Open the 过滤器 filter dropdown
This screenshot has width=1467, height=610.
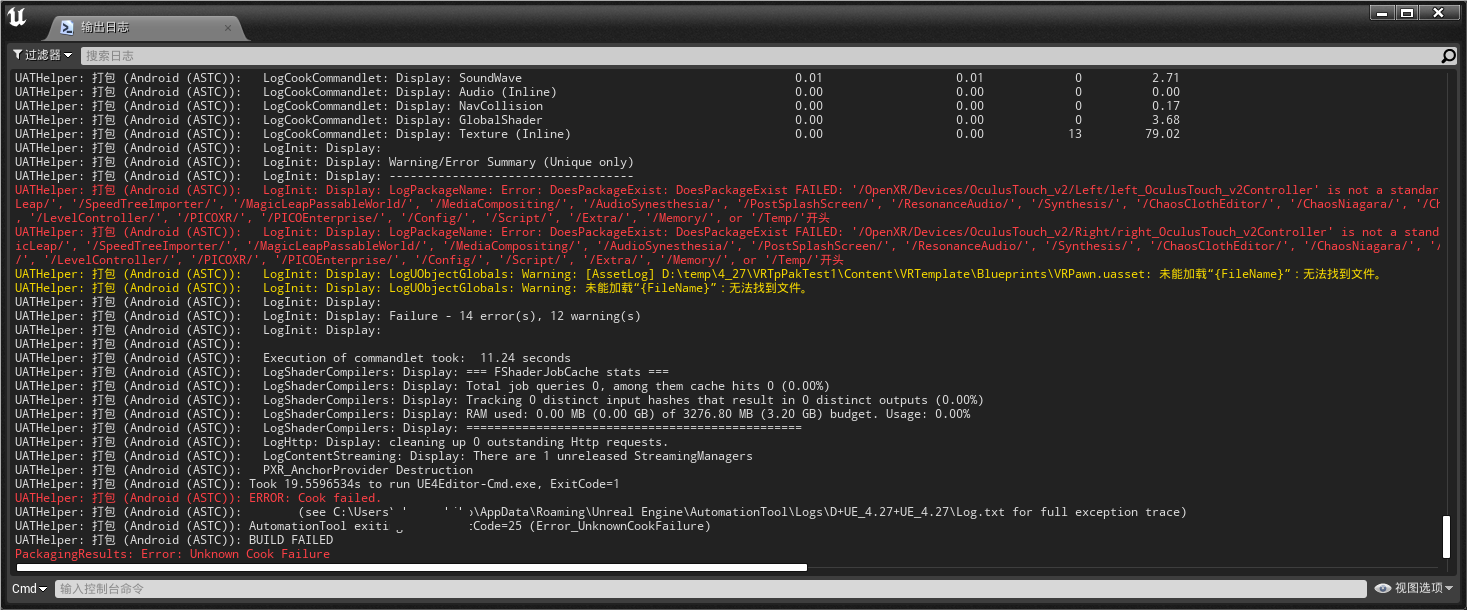tap(40, 55)
